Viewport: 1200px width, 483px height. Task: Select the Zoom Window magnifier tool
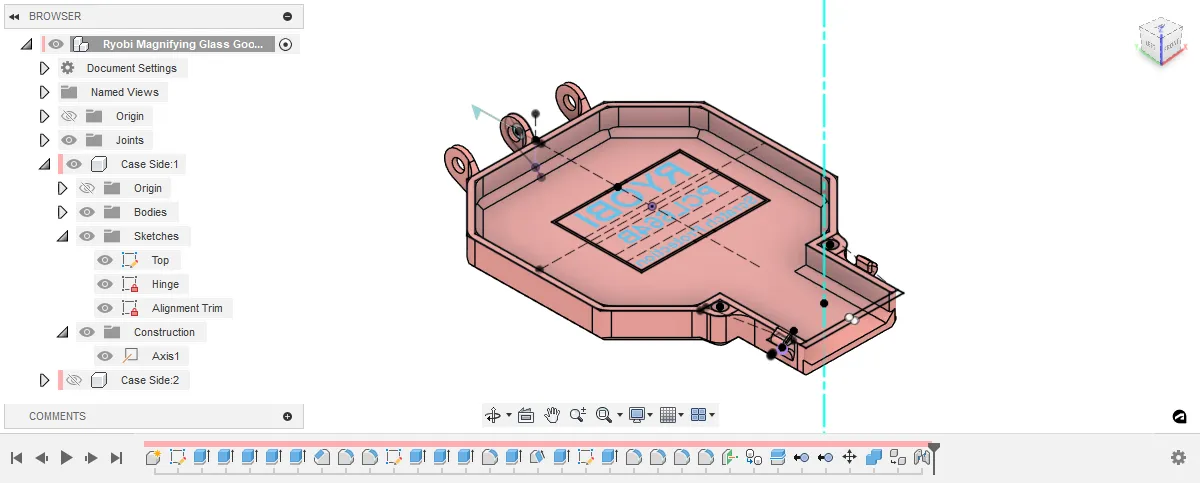pos(602,415)
